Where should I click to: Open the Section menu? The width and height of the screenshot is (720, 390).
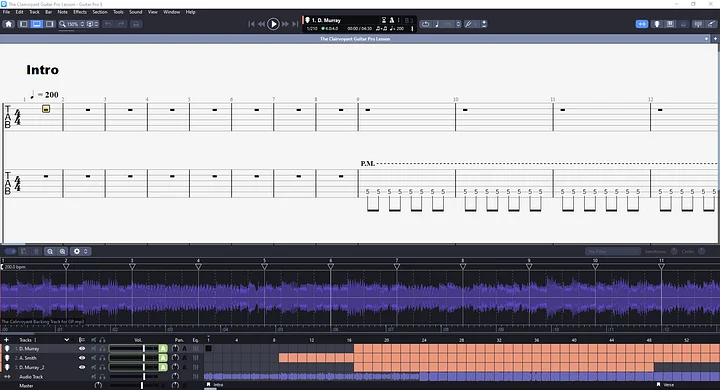tap(100, 12)
